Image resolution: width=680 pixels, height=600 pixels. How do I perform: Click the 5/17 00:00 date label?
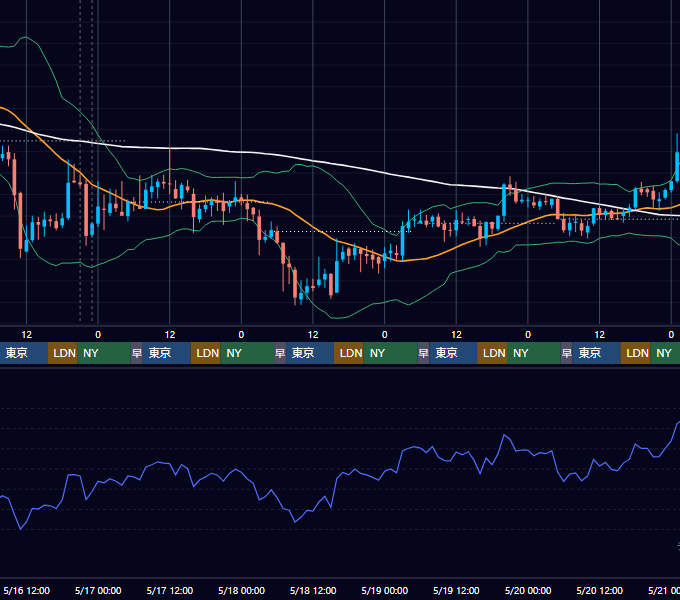98,590
